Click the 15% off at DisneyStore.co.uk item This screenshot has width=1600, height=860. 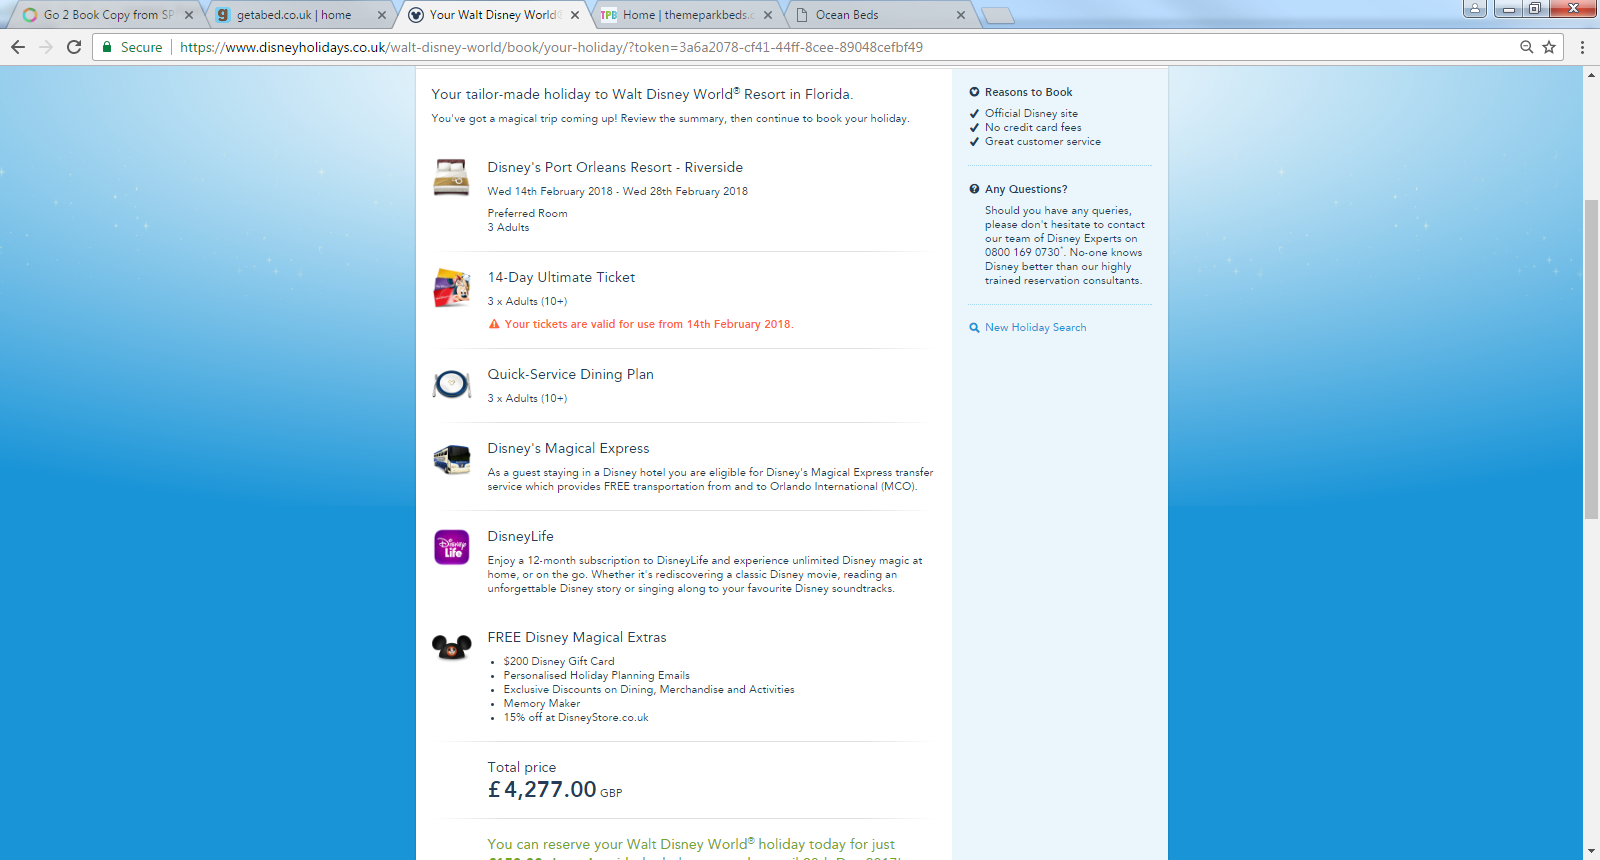click(x=576, y=717)
